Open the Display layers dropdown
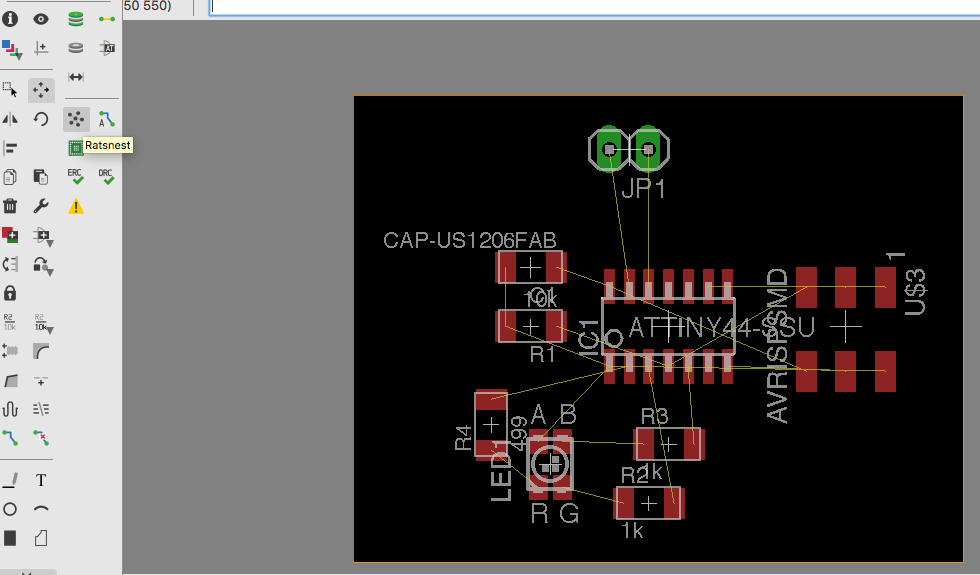 click(11, 49)
